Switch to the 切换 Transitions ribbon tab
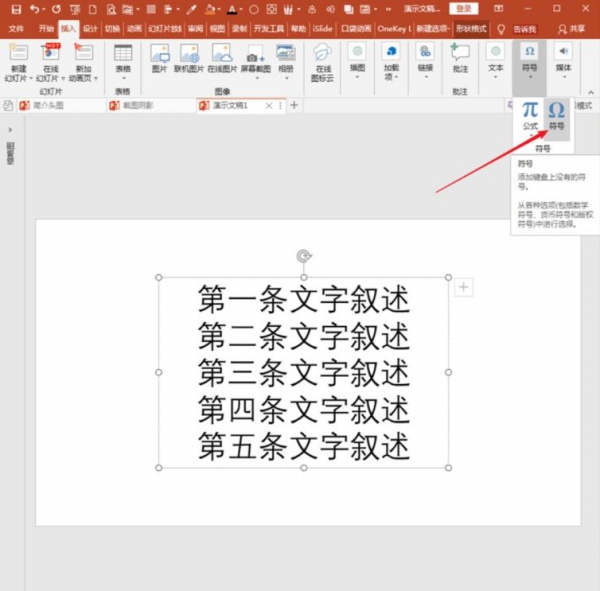The image size is (600, 591). point(112,29)
